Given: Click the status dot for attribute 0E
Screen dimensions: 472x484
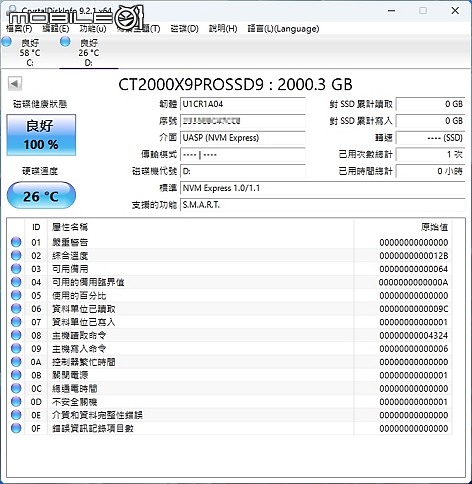Looking at the screenshot, I should pyautogui.click(x=16, y=415).
